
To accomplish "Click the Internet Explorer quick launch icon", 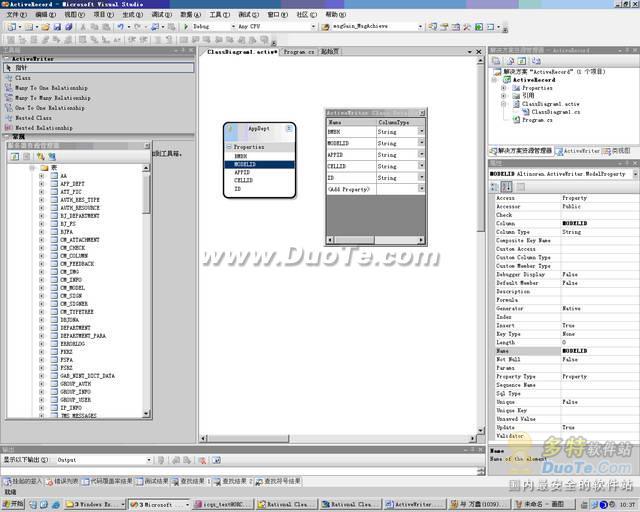I will pos(56,505).
